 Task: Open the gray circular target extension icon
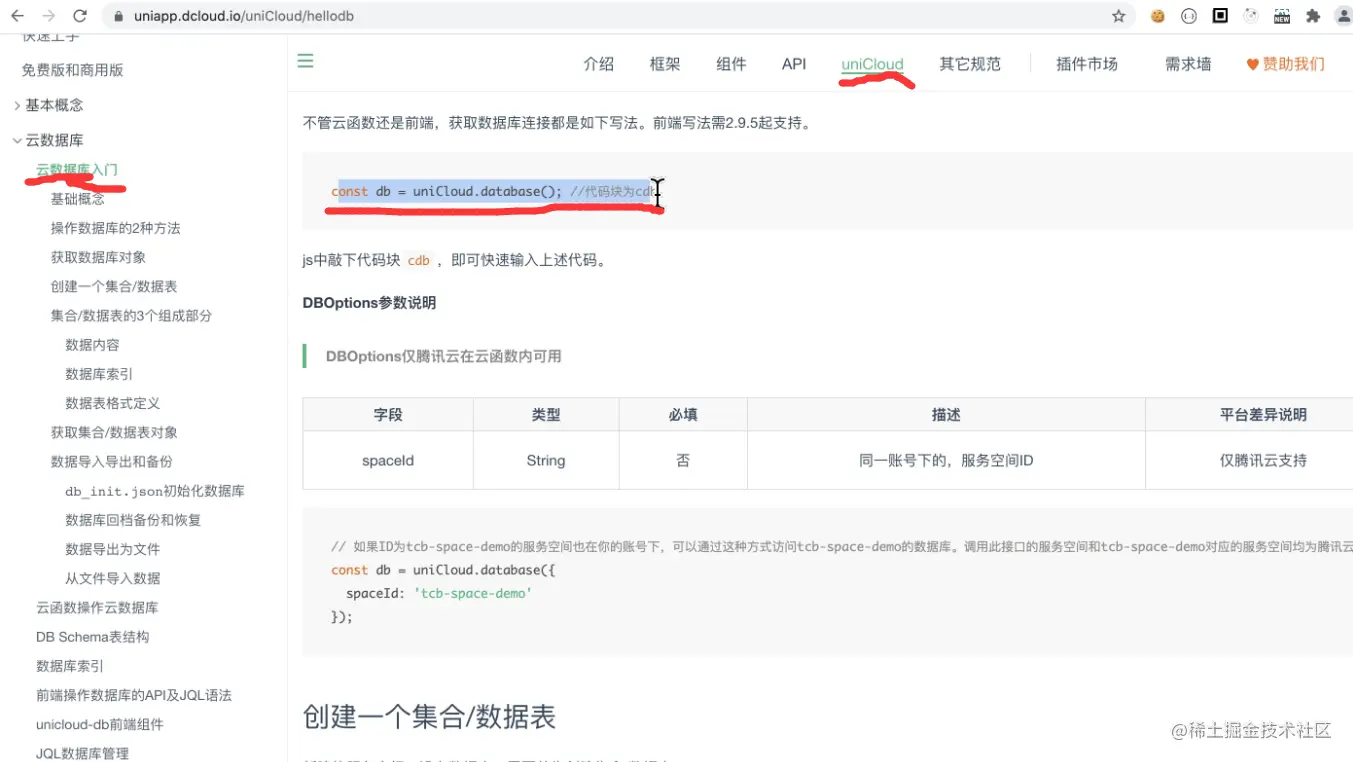click(x=1251, y=16)
